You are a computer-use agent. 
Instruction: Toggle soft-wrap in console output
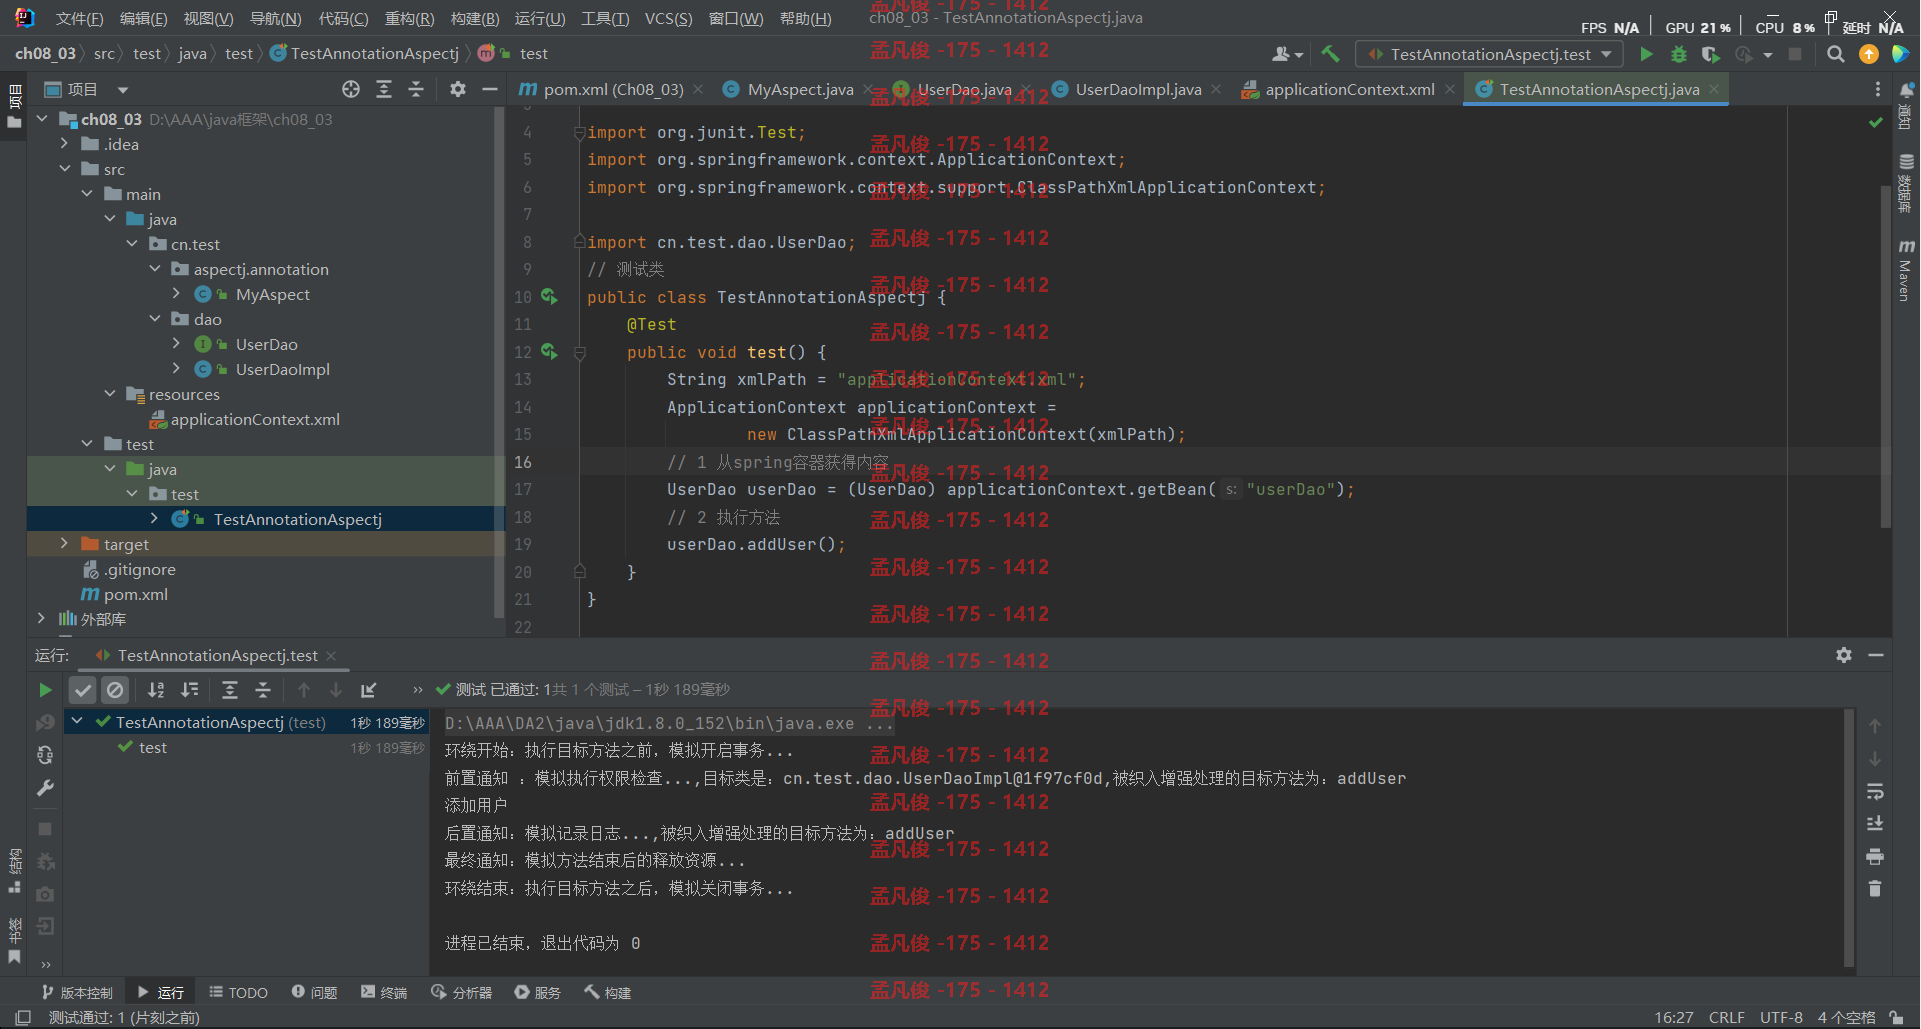point(1875,791)
